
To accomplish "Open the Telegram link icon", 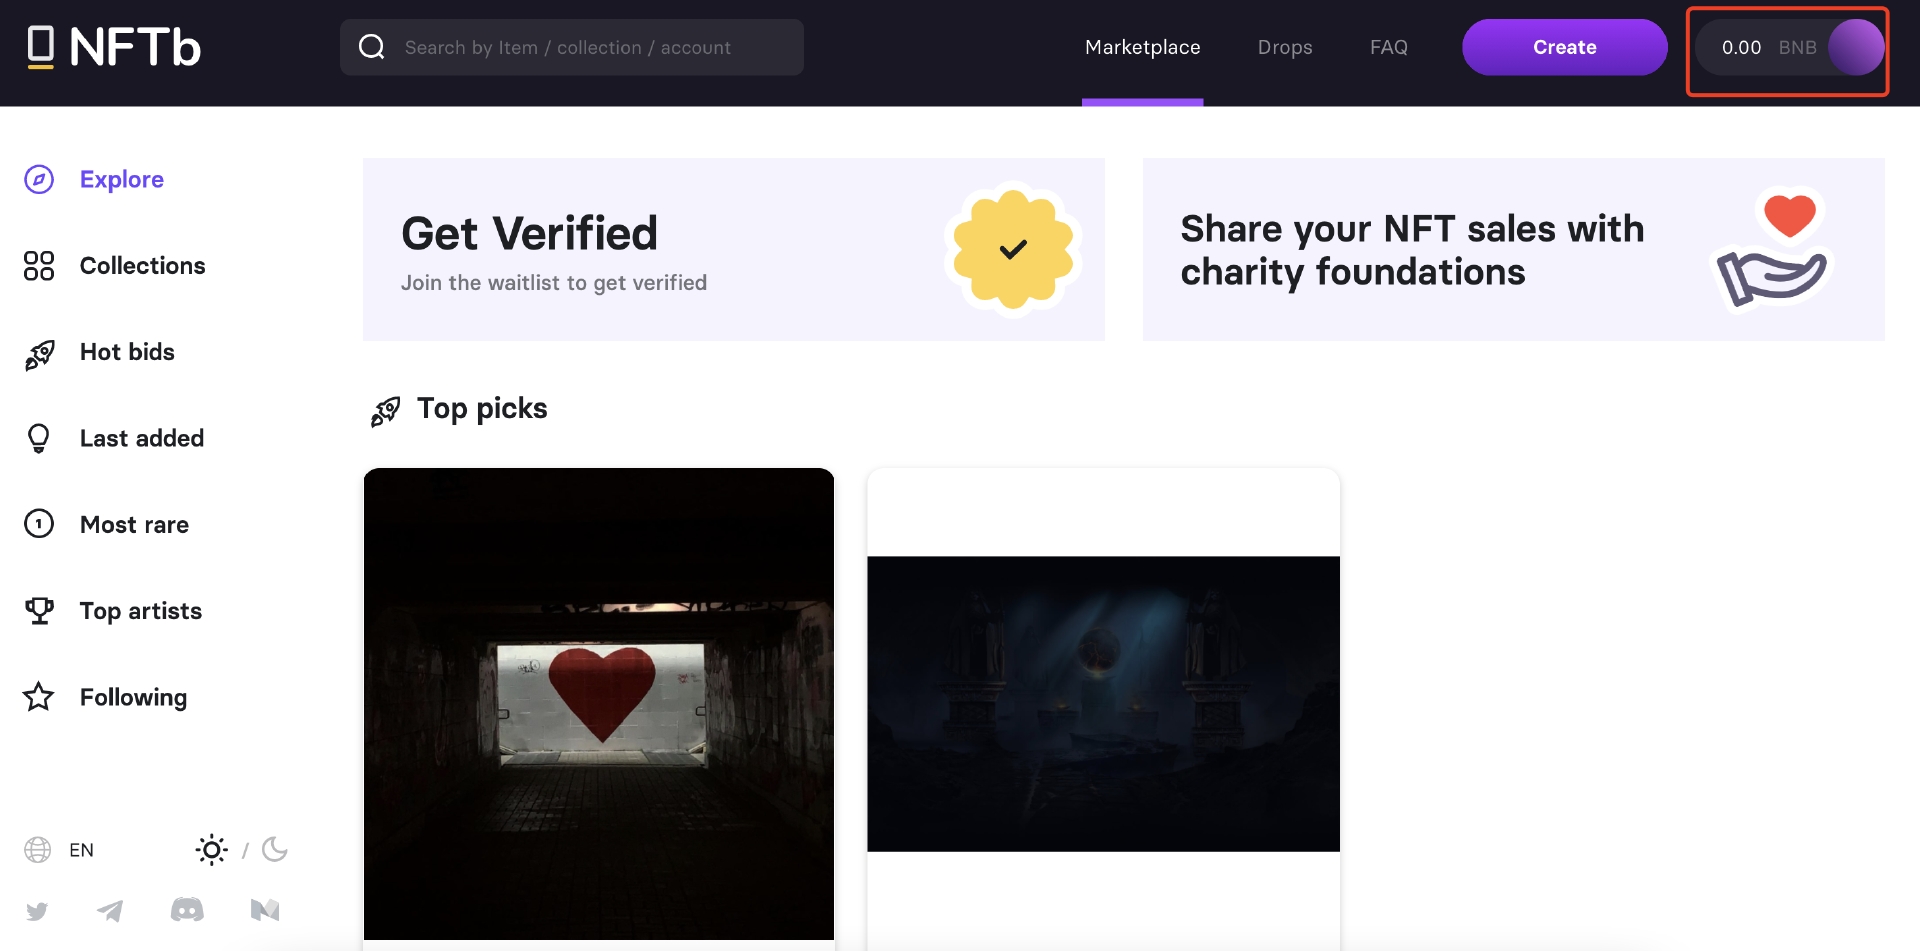I will (x=110, y=910).
